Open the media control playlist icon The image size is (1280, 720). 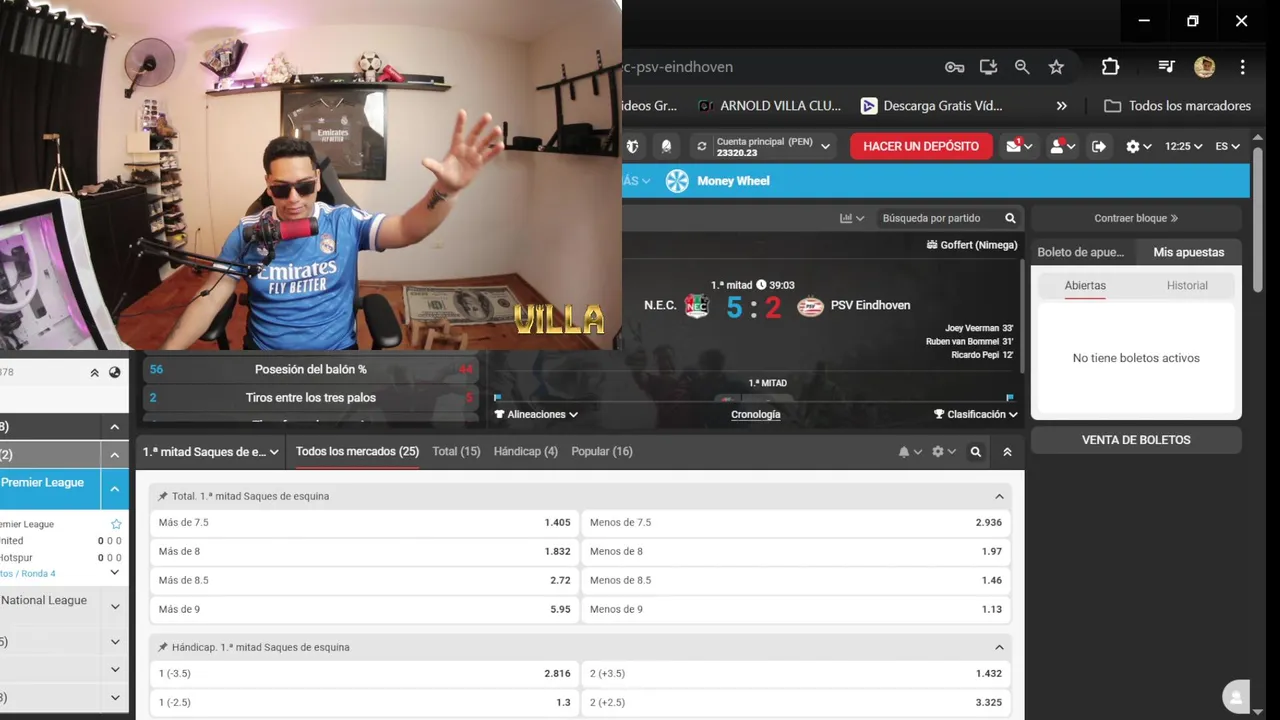(1166, 67)
